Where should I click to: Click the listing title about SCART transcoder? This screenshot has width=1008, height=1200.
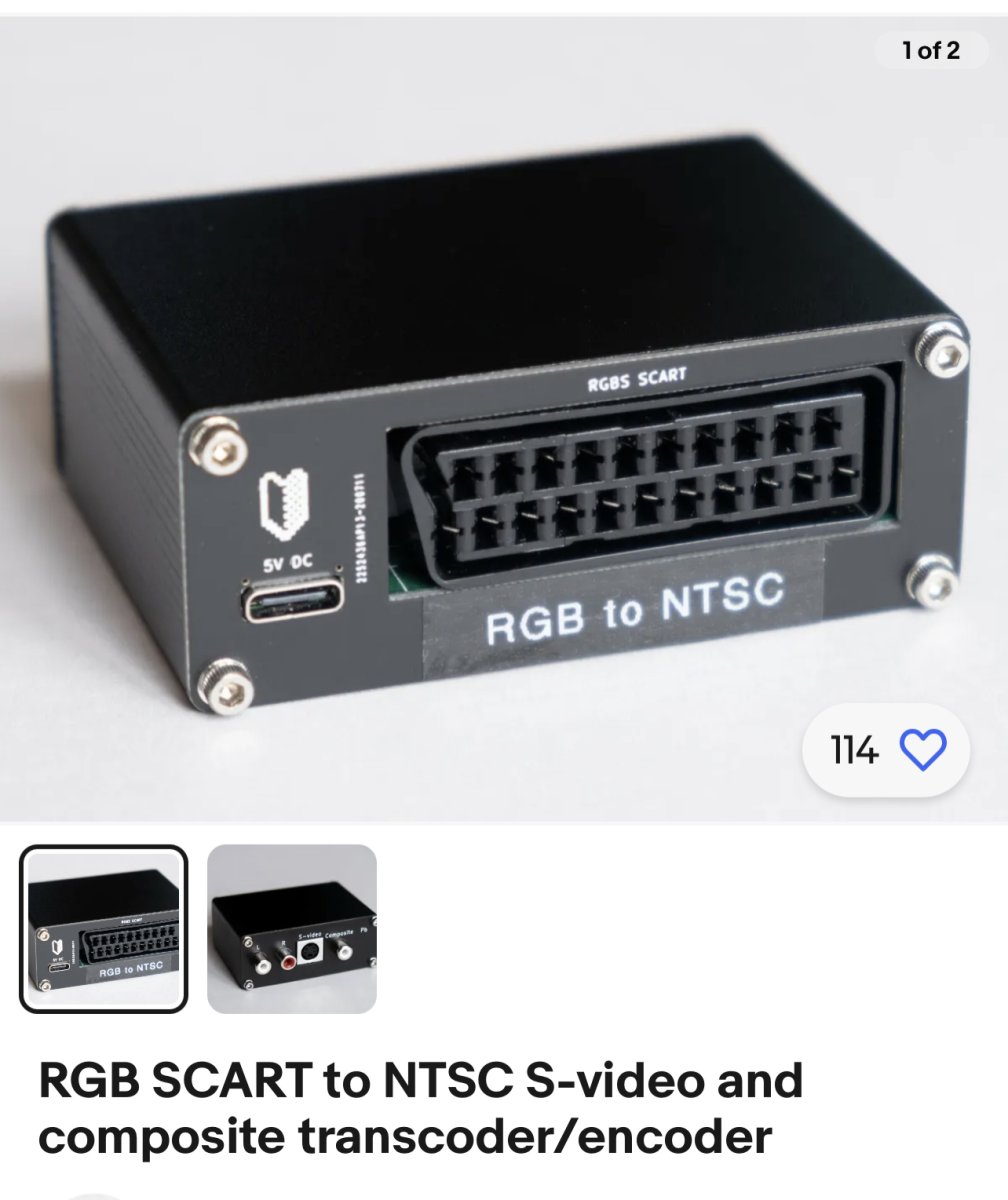click(x=420, y=1108)
